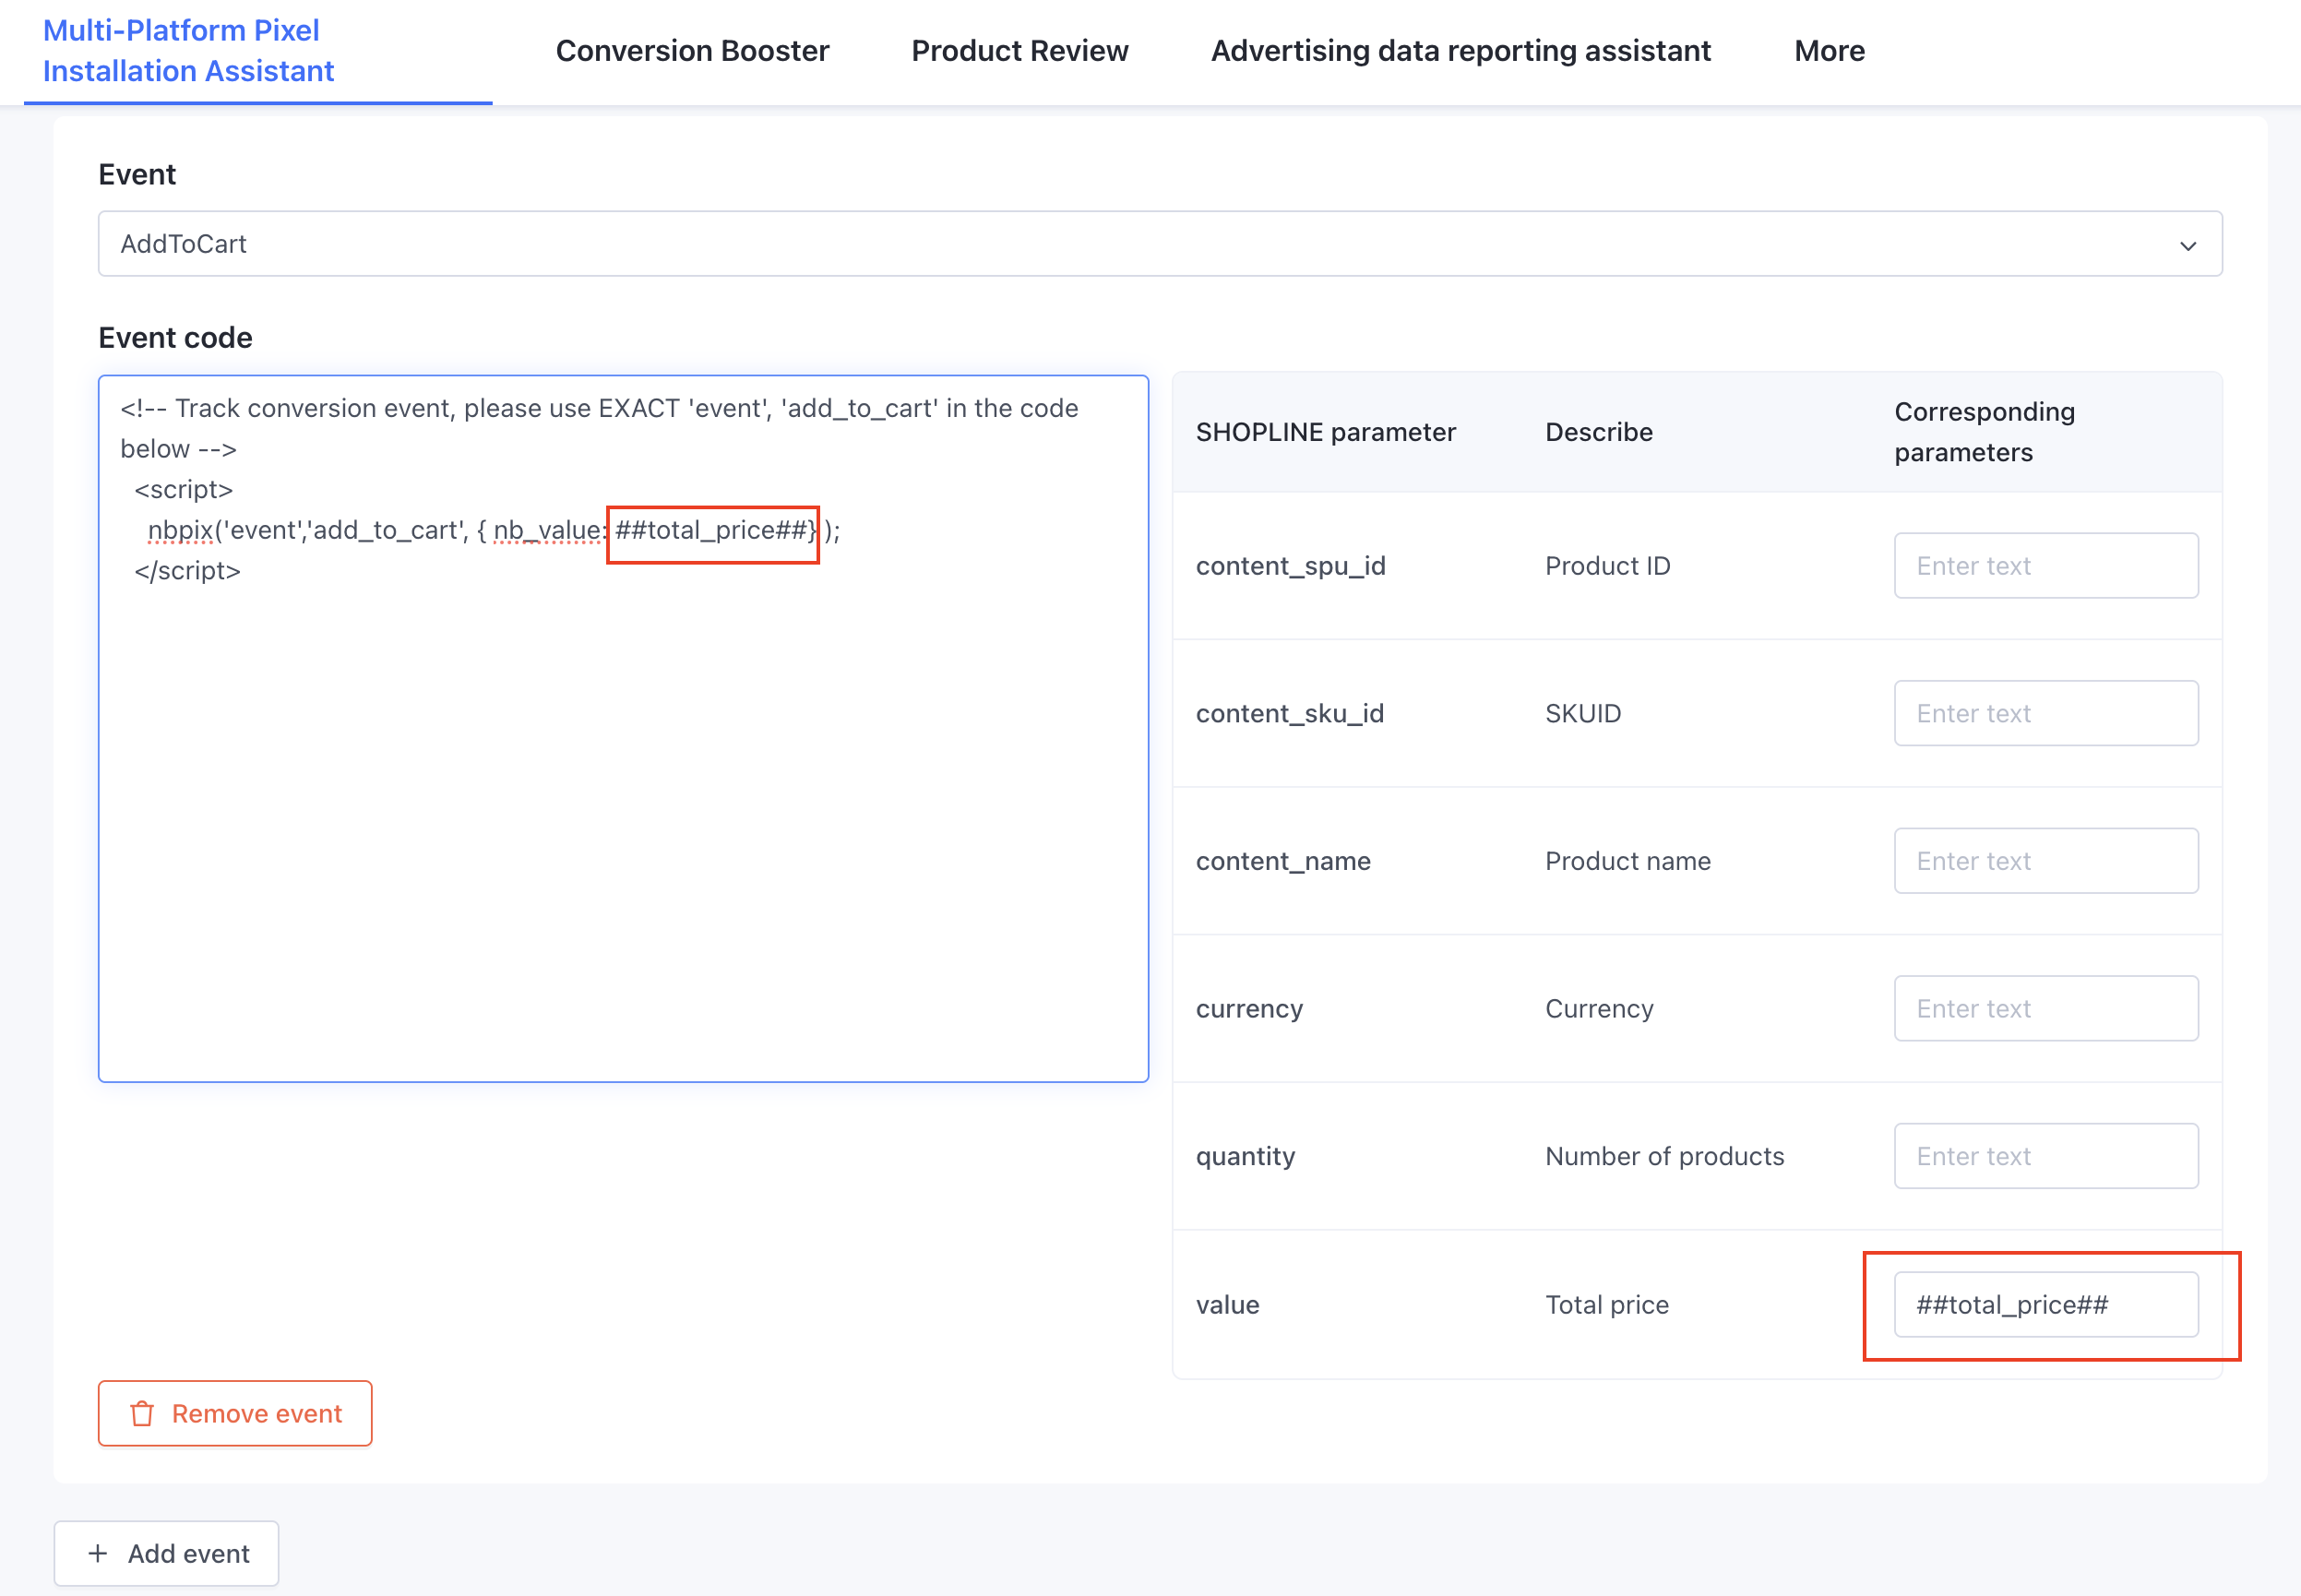
Task: Click the quantity Number of products input
Action: point(2045,1156)
